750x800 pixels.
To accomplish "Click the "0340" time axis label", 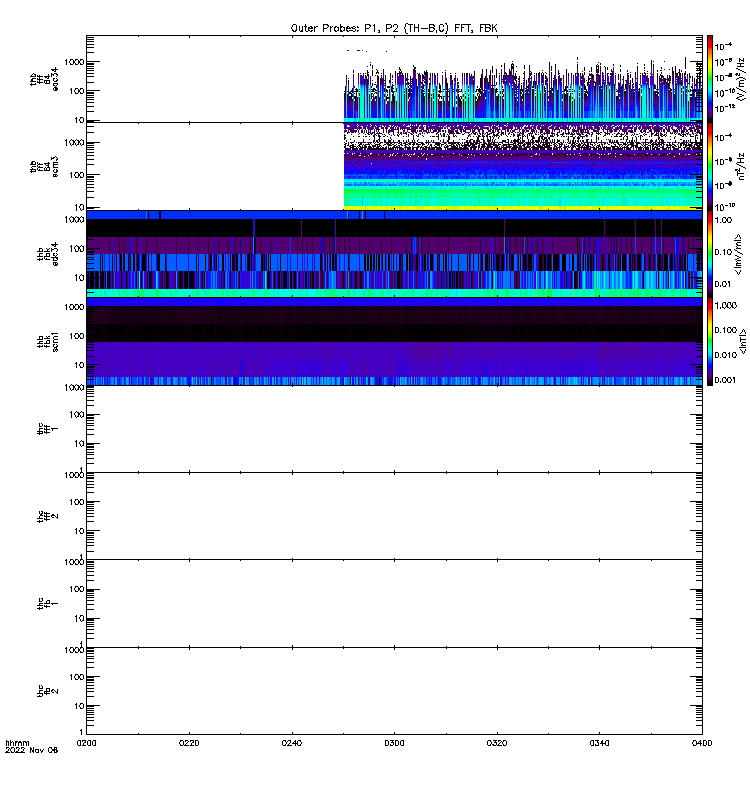I will click(x=599, y=743).
